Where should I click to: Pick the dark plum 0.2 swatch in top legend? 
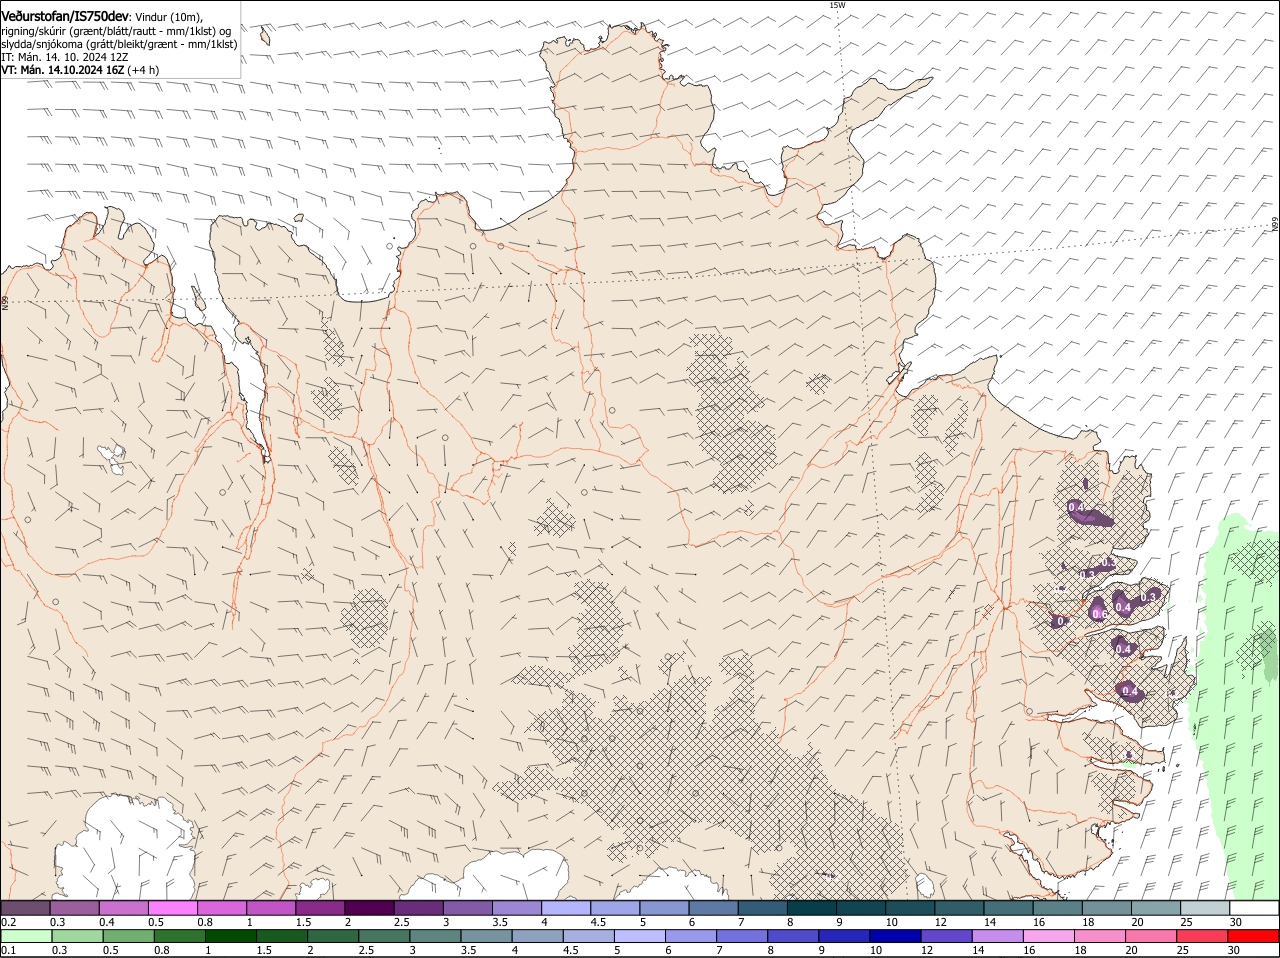click(25, 908)
